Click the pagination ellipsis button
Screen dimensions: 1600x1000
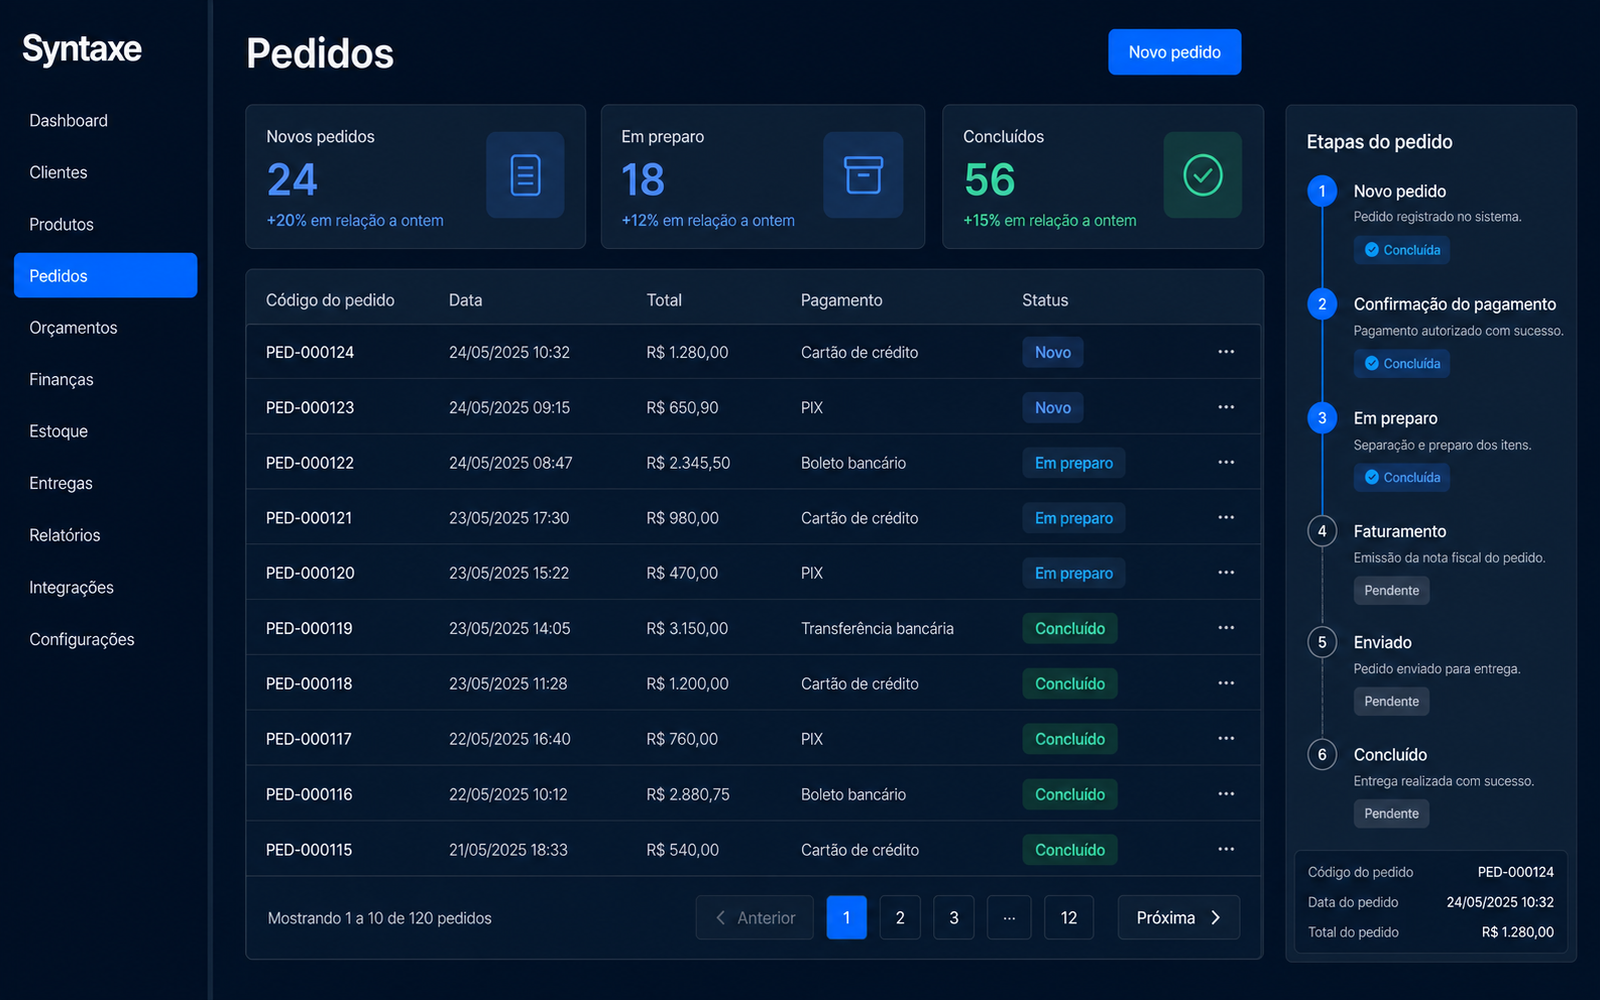point(1009,917)
